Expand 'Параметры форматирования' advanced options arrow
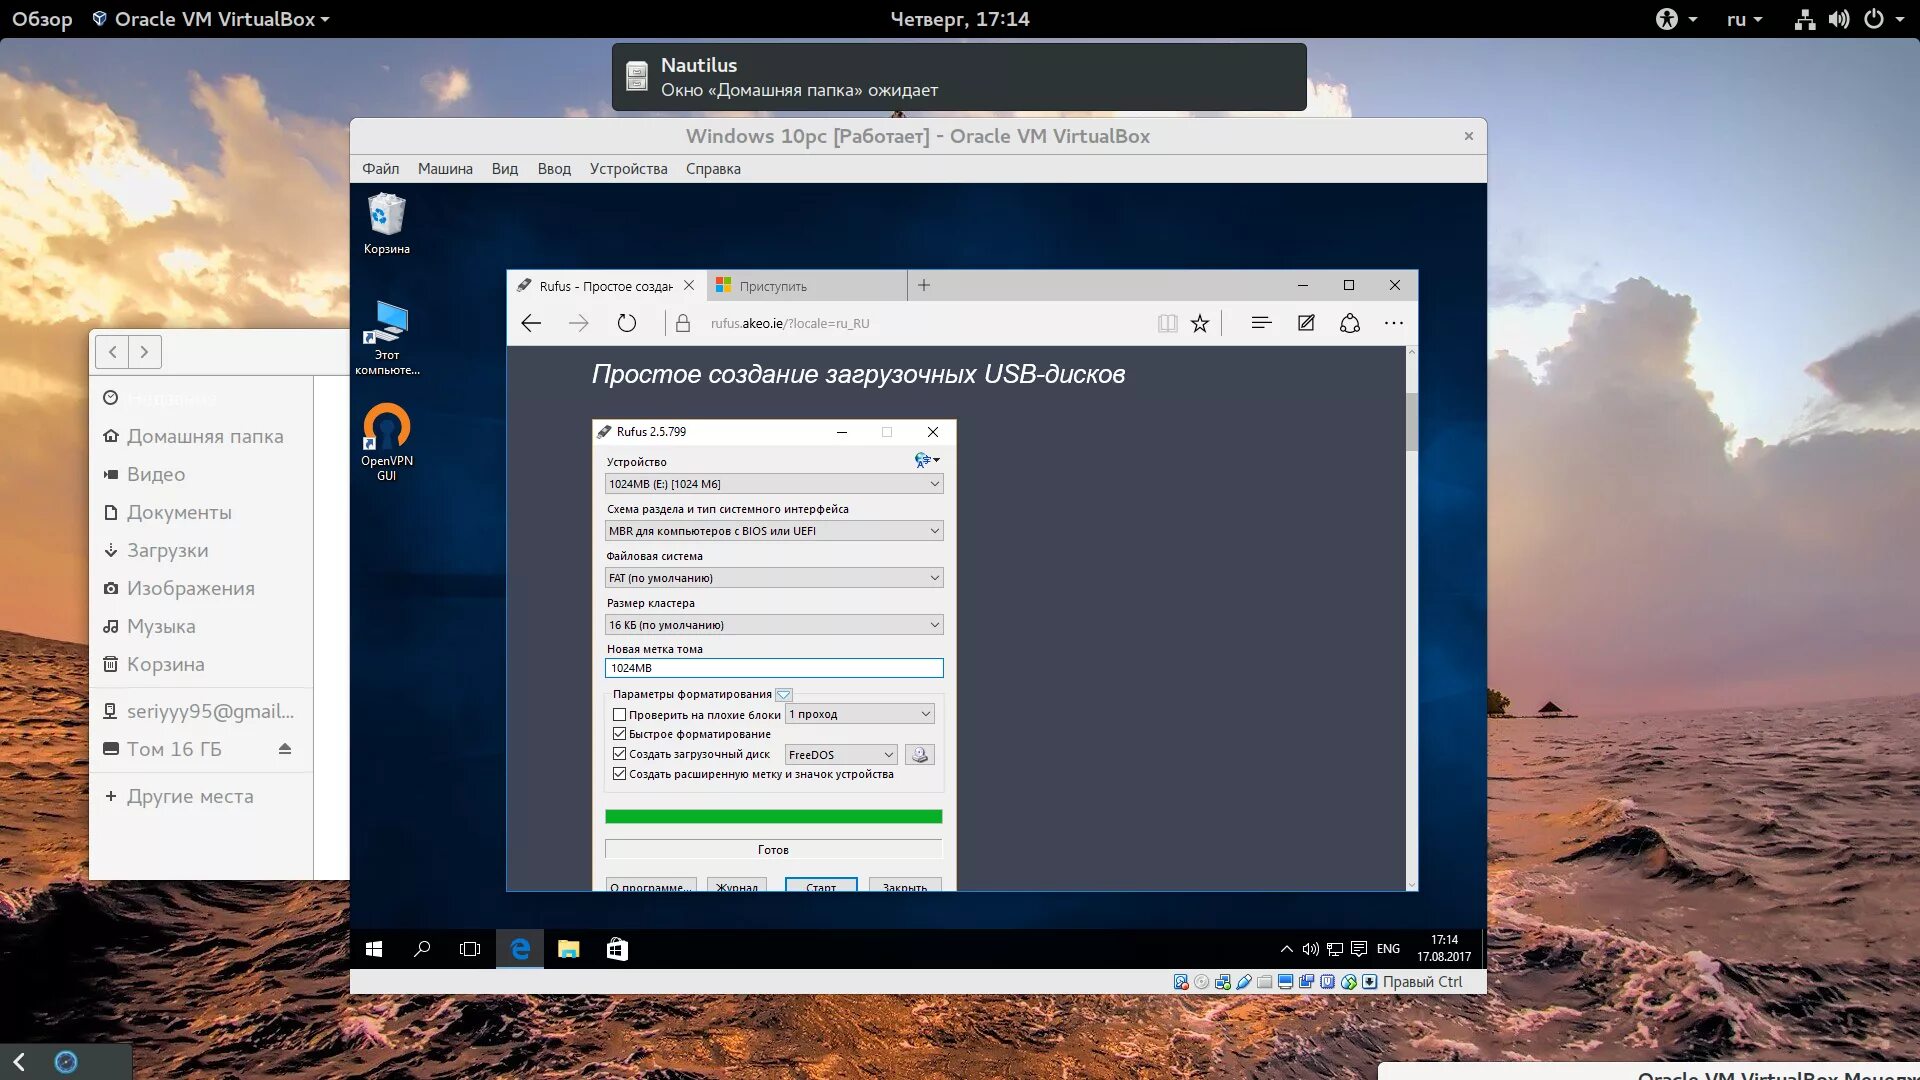This screenshot has width=1920, height=1080. tap(784, 694)
